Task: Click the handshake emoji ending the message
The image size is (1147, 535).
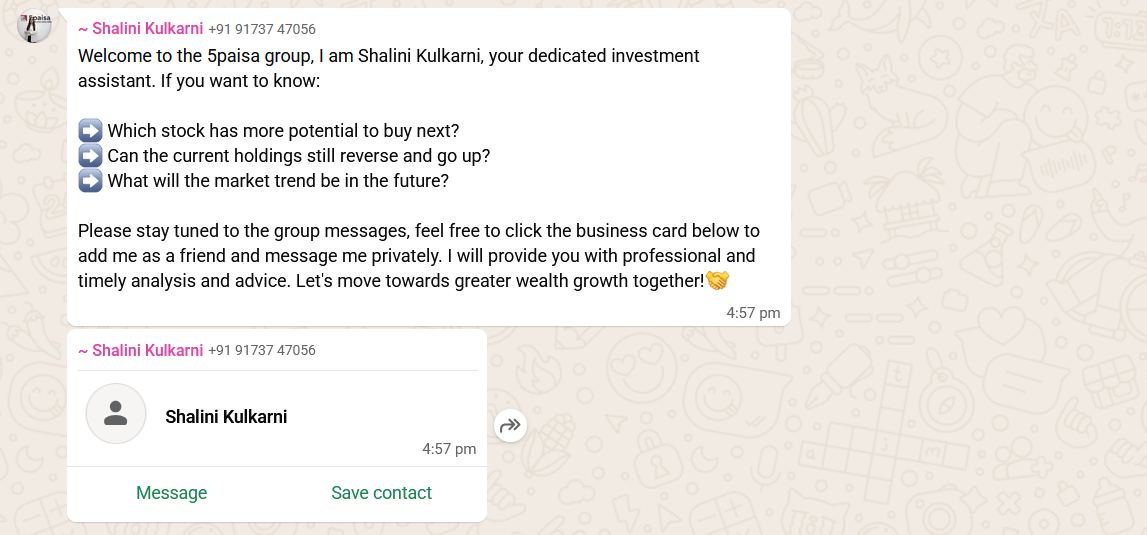Action: point(718,281)
